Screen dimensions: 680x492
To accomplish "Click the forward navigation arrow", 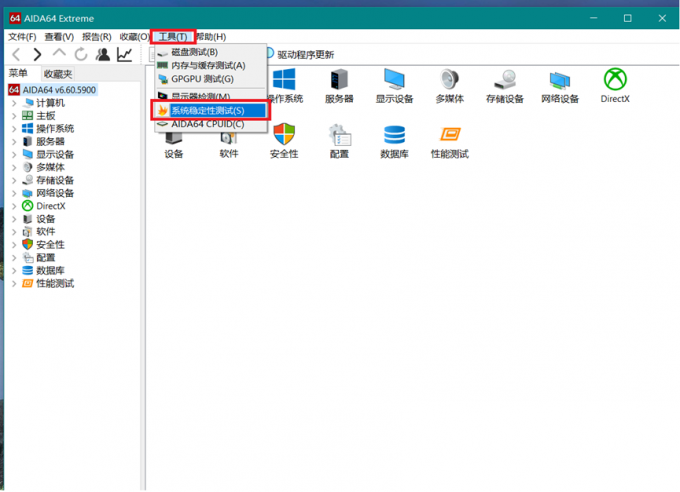I will tap(37, 55).
